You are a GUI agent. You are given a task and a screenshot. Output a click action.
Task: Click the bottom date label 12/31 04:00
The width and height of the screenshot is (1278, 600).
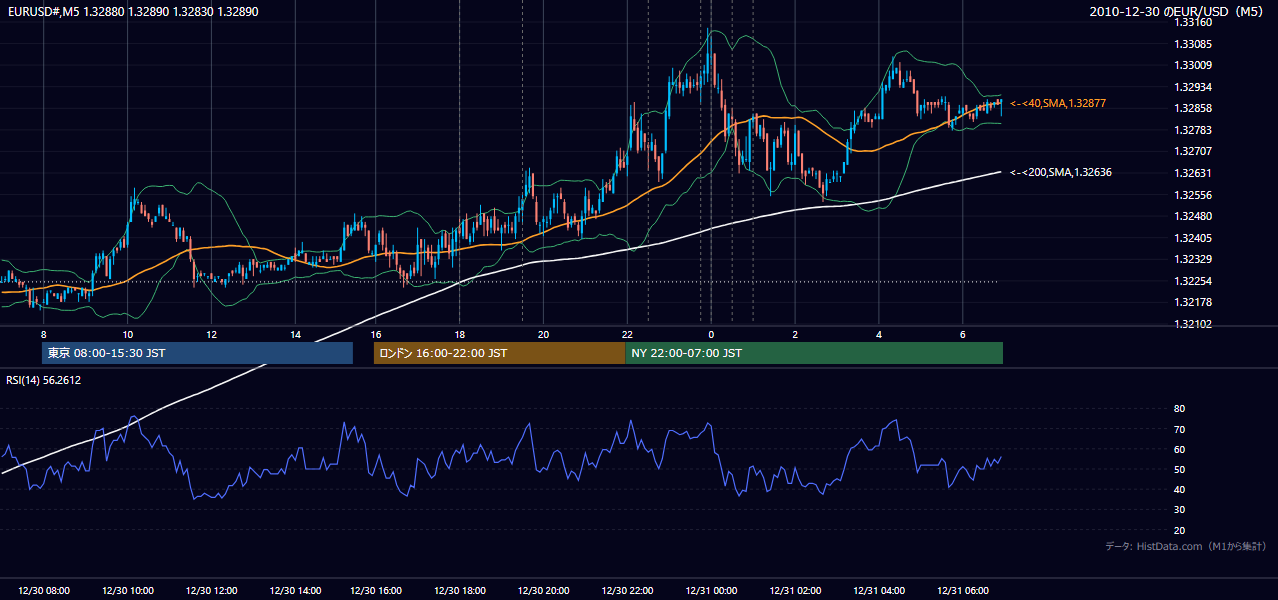(878, 591)
